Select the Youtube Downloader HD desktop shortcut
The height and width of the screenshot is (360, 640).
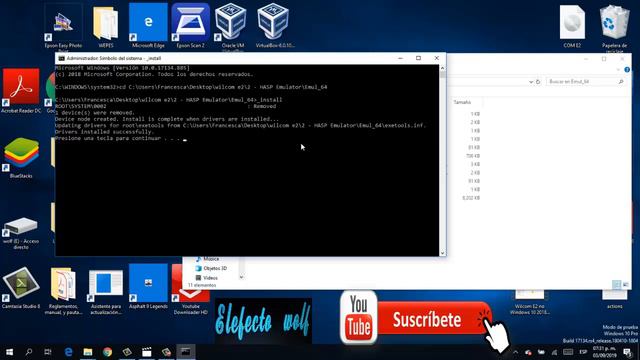tap(191, 291)
